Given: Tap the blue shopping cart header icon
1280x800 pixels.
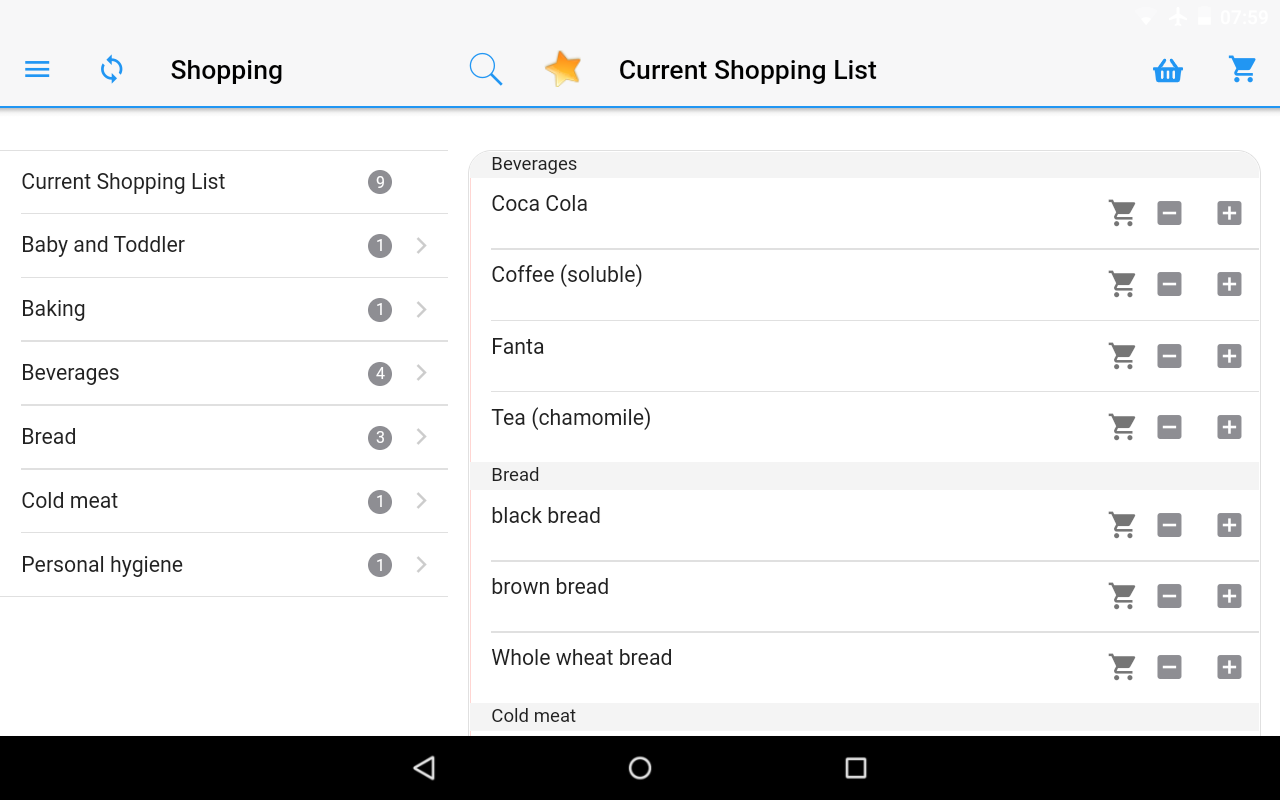Looking at the screenshot, I should tap(1242, 70).
